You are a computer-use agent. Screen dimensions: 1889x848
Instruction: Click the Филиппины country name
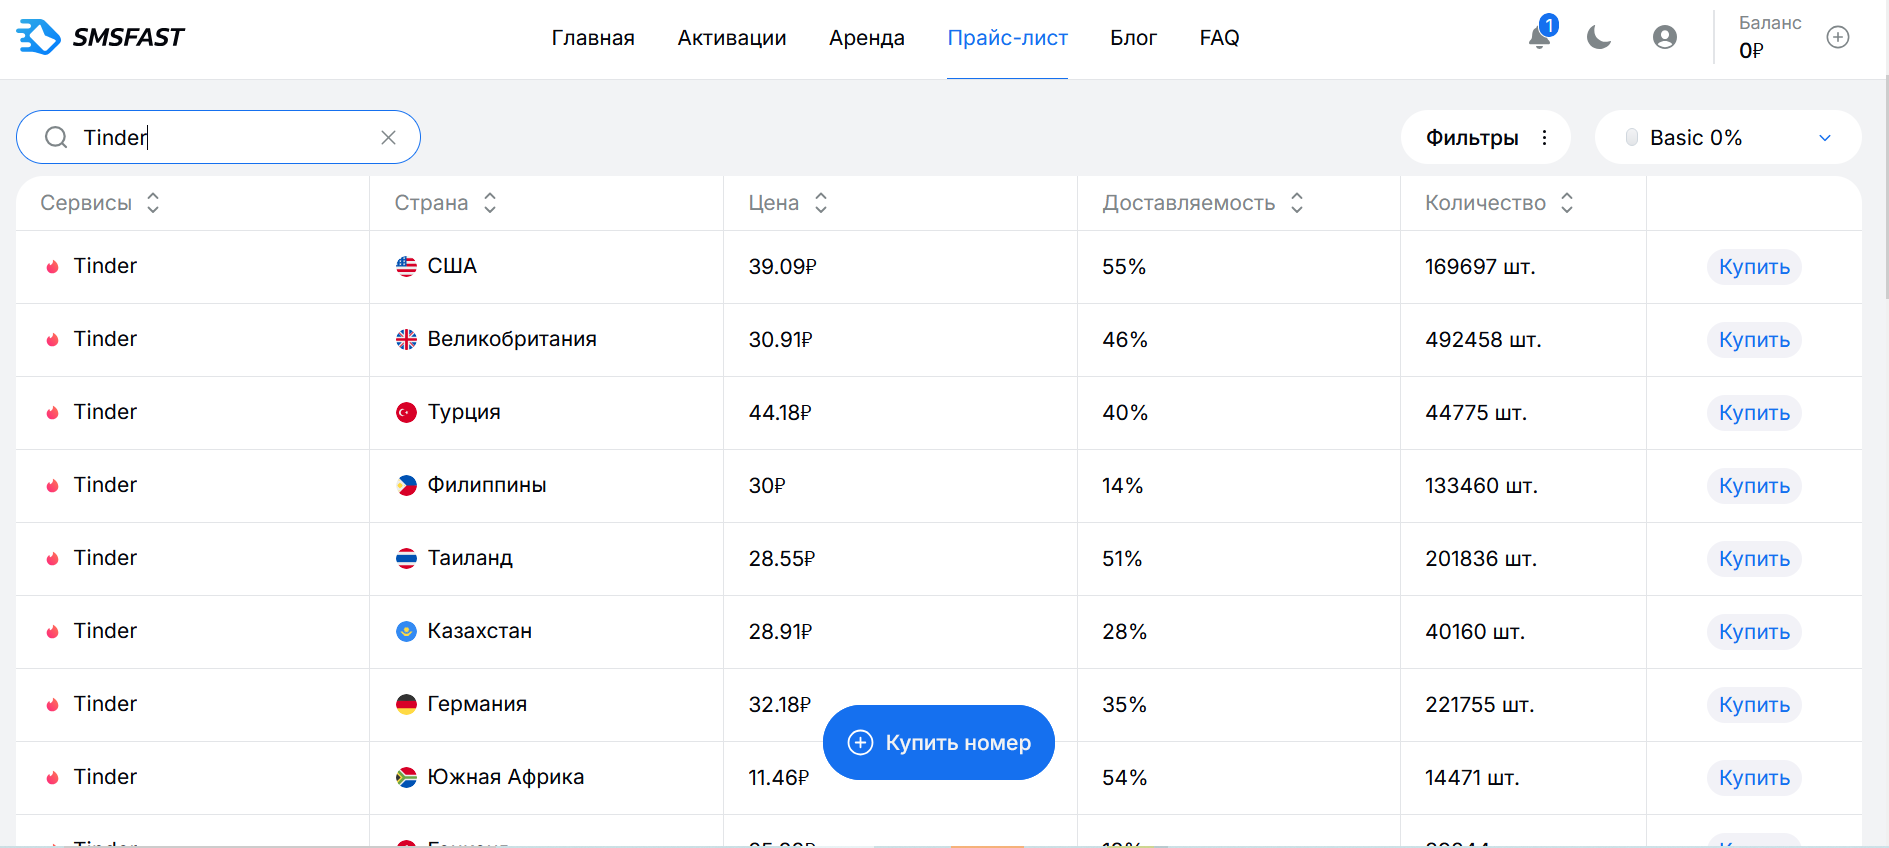487,485
